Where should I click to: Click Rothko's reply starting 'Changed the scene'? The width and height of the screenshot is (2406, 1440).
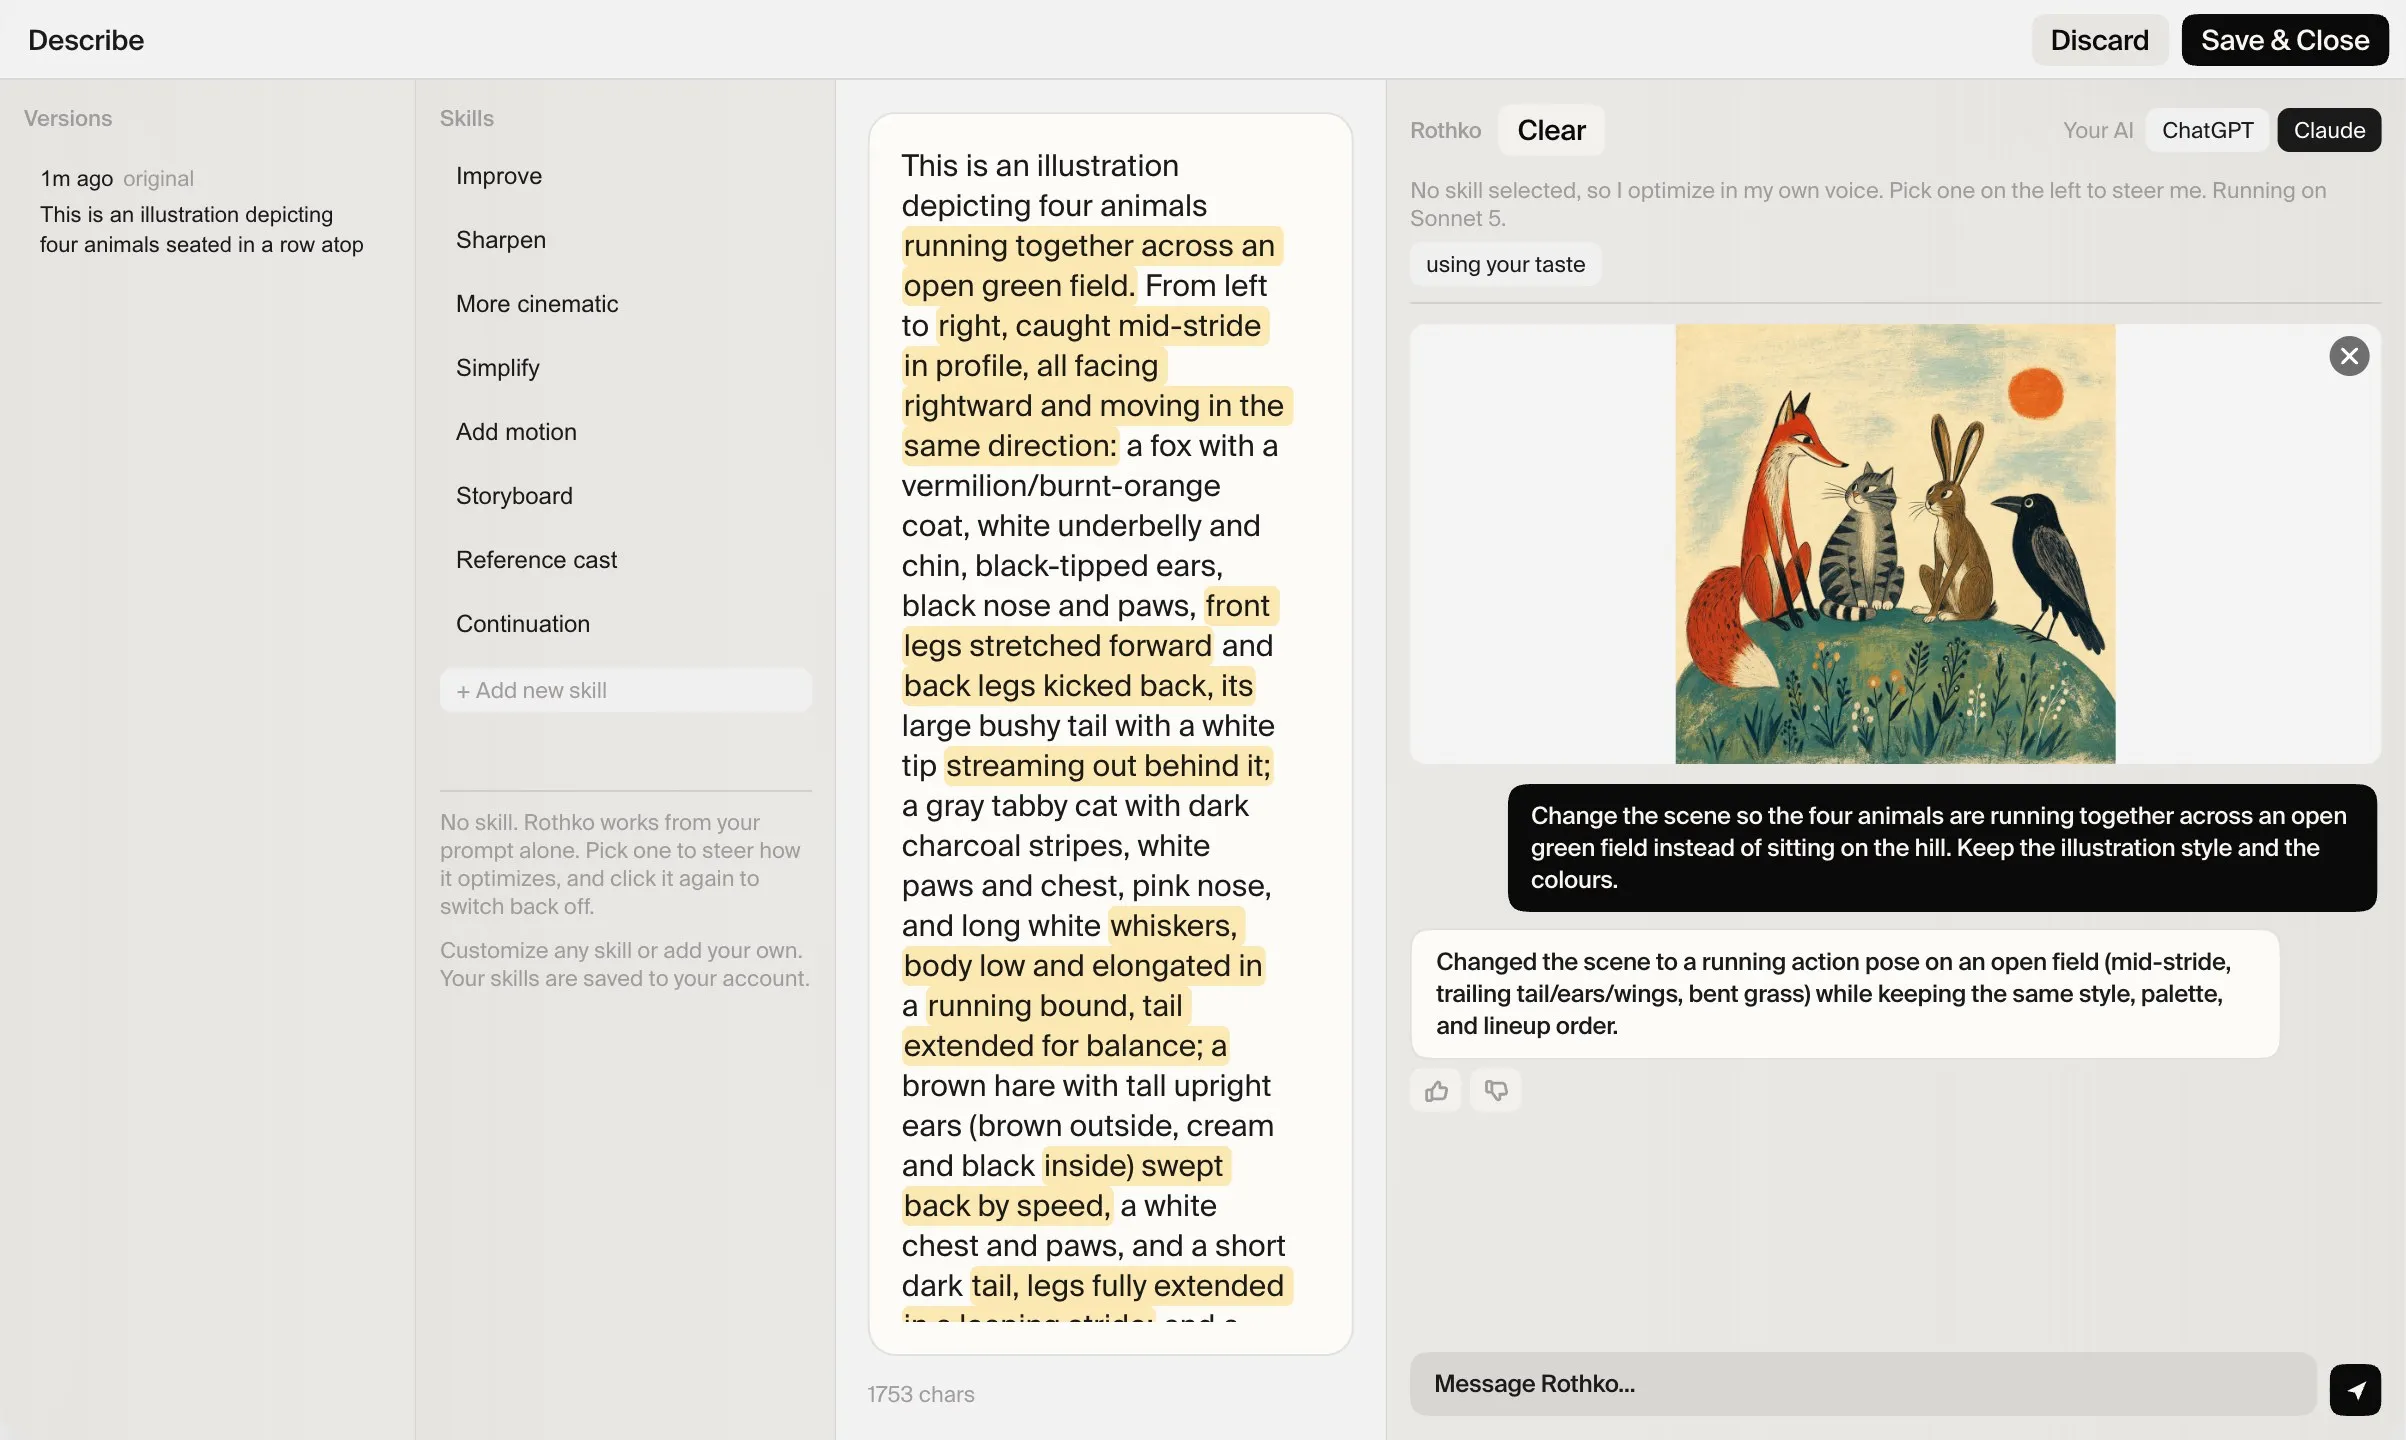click(x=1845, y=994)
